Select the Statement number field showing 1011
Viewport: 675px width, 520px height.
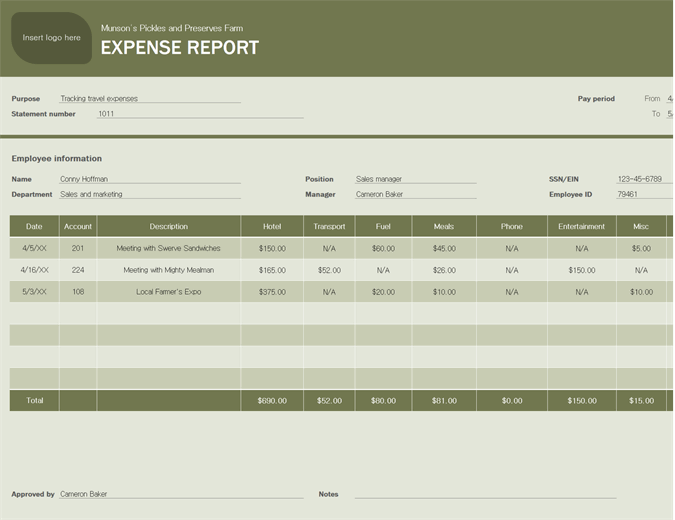coord(199,114)
